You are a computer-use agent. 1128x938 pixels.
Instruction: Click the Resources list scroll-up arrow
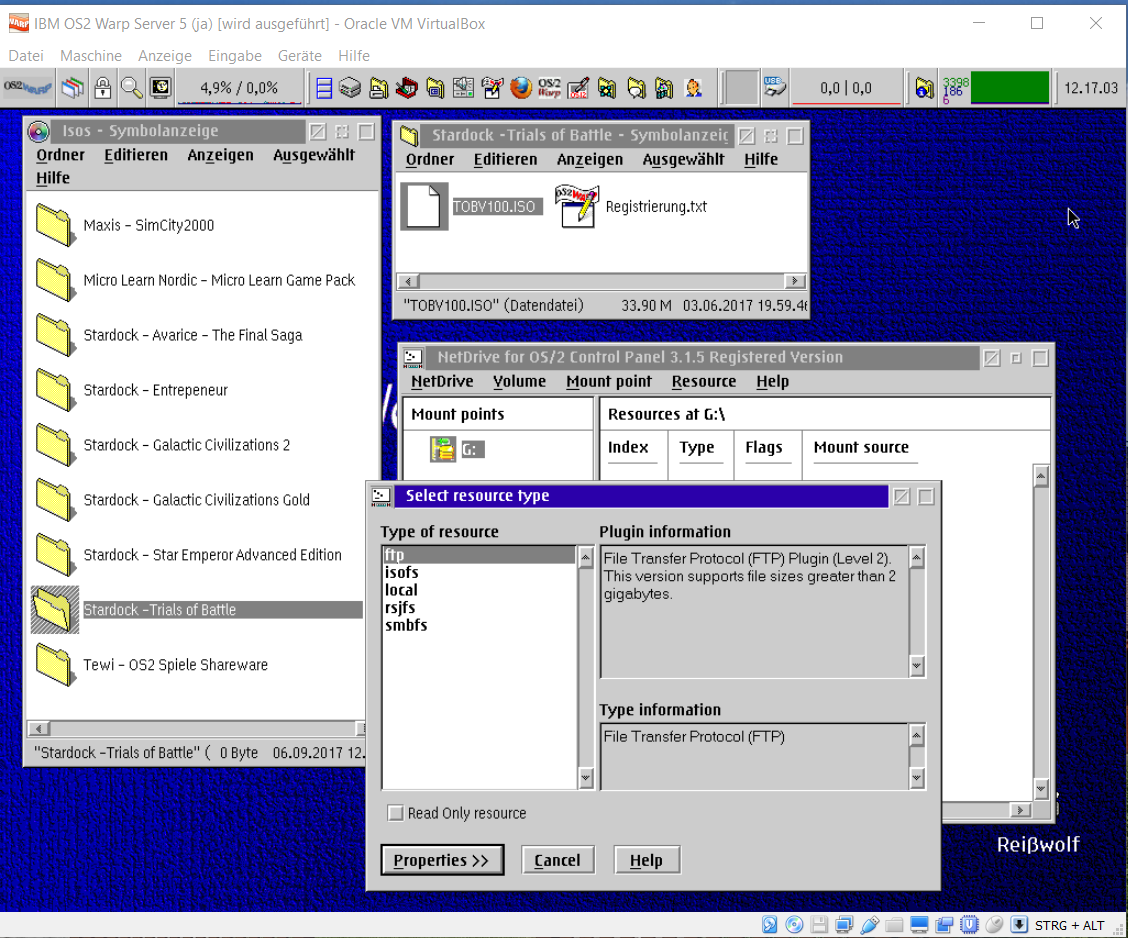pyautogui.click(x=1040, y=475)
